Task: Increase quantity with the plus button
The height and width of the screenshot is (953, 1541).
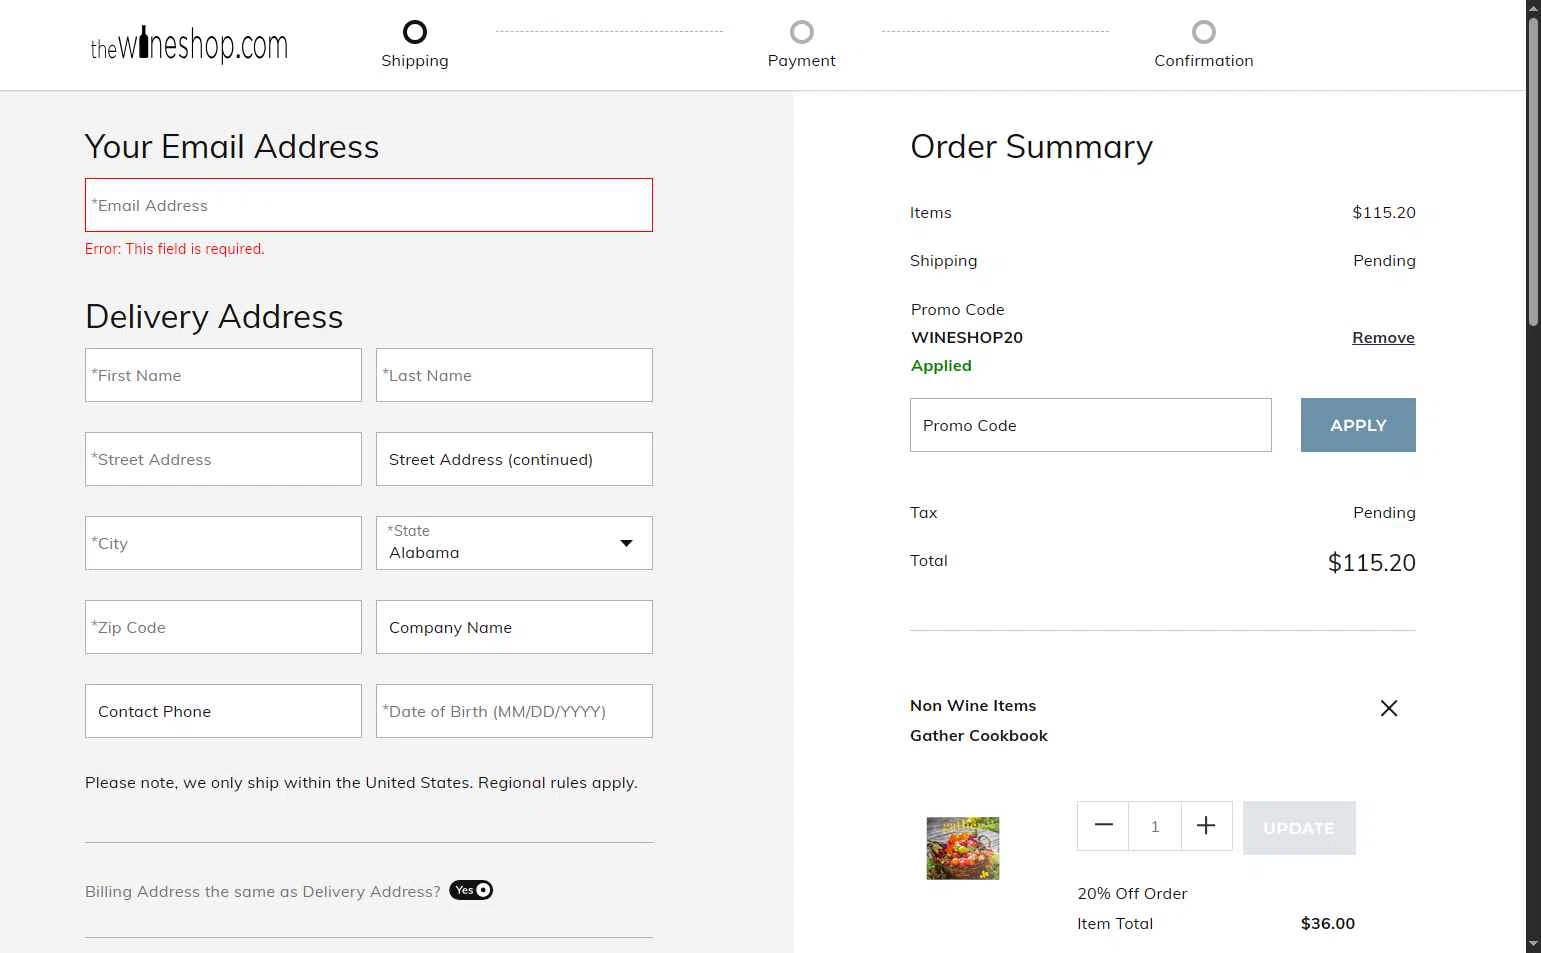Action: click(x=1206, y=826)
